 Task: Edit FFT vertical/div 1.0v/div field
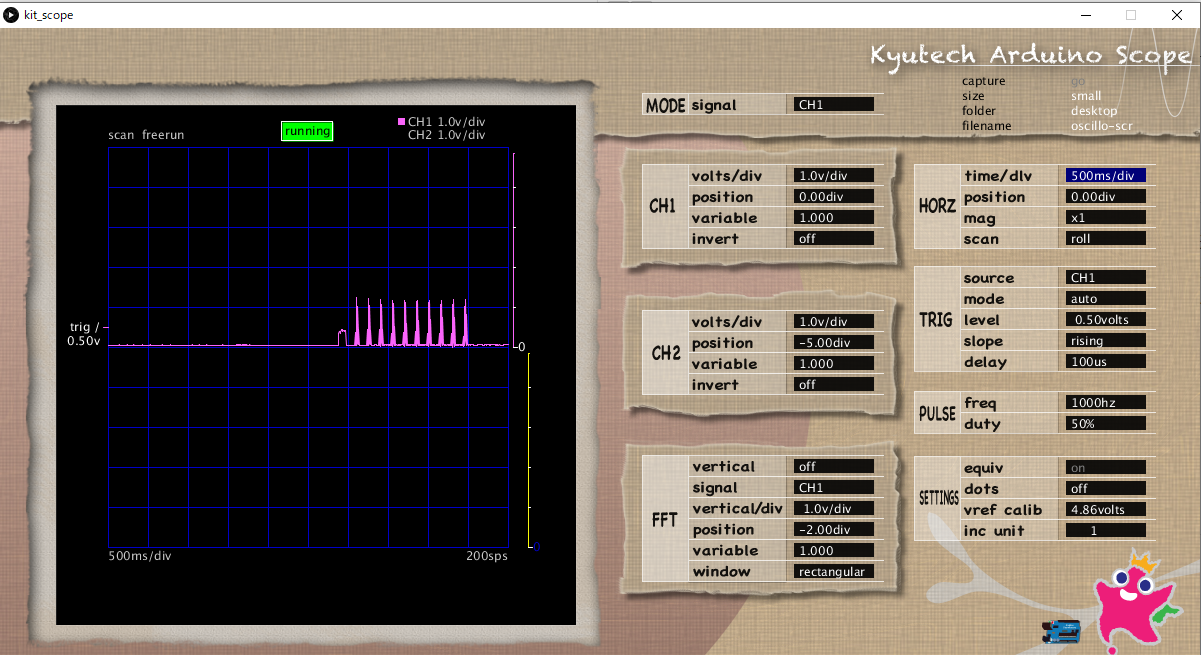(x=834, y=509)
